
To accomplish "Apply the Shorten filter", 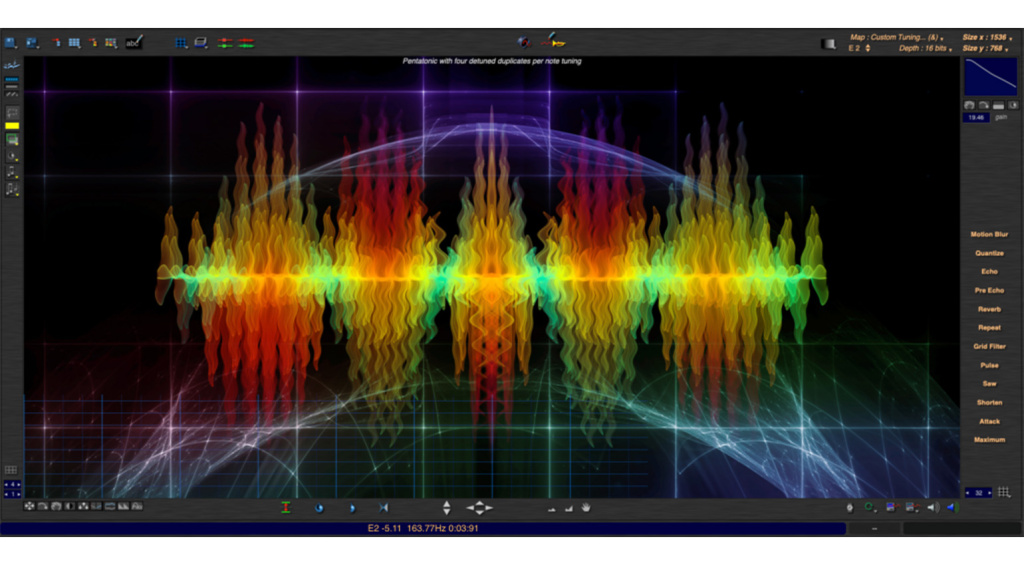I will [x=989, y=403].
